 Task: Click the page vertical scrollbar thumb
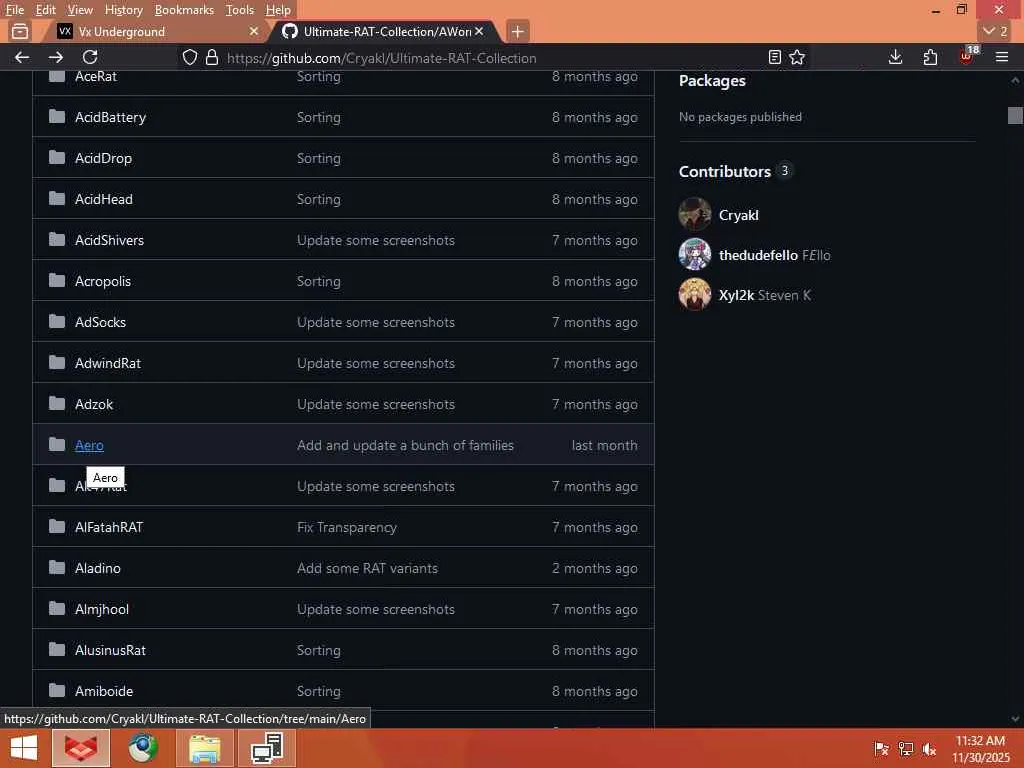point(1015,115)
